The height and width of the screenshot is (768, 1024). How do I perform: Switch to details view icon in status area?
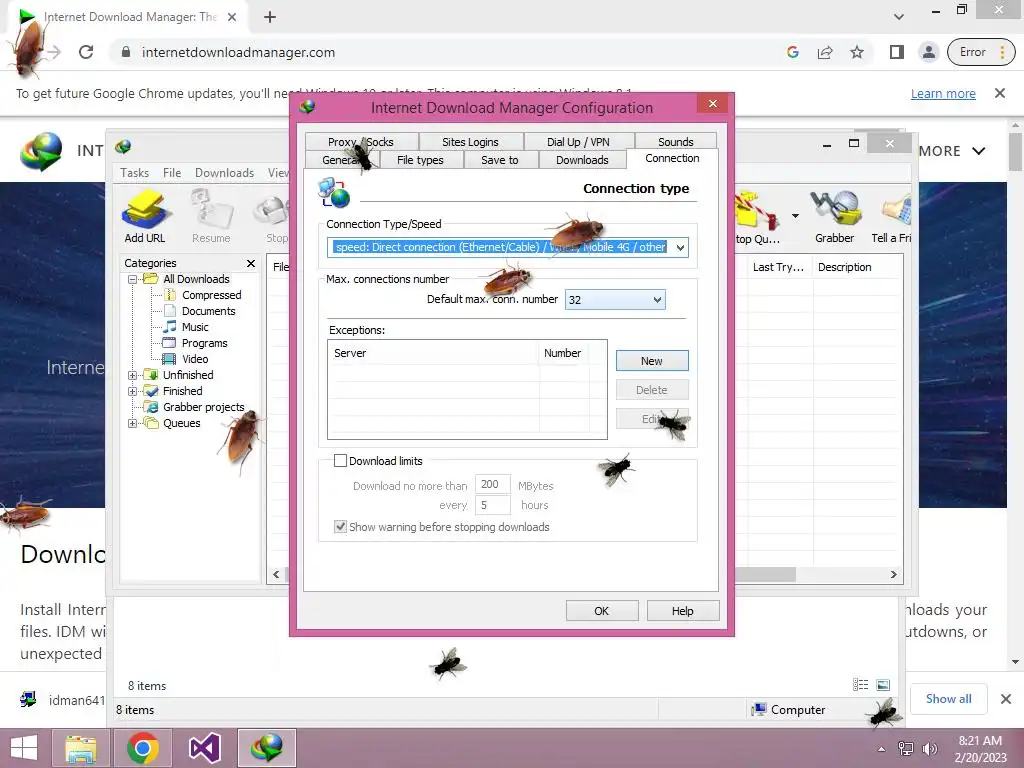click(861, 684)
